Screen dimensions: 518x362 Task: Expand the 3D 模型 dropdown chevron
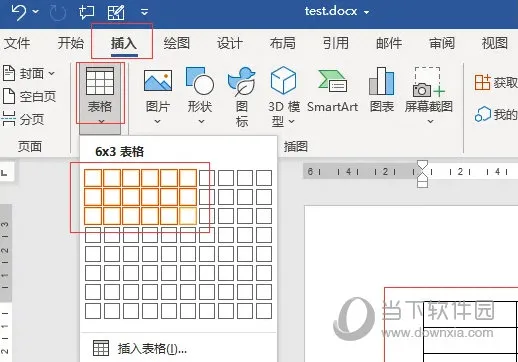(x=292, y=121)
